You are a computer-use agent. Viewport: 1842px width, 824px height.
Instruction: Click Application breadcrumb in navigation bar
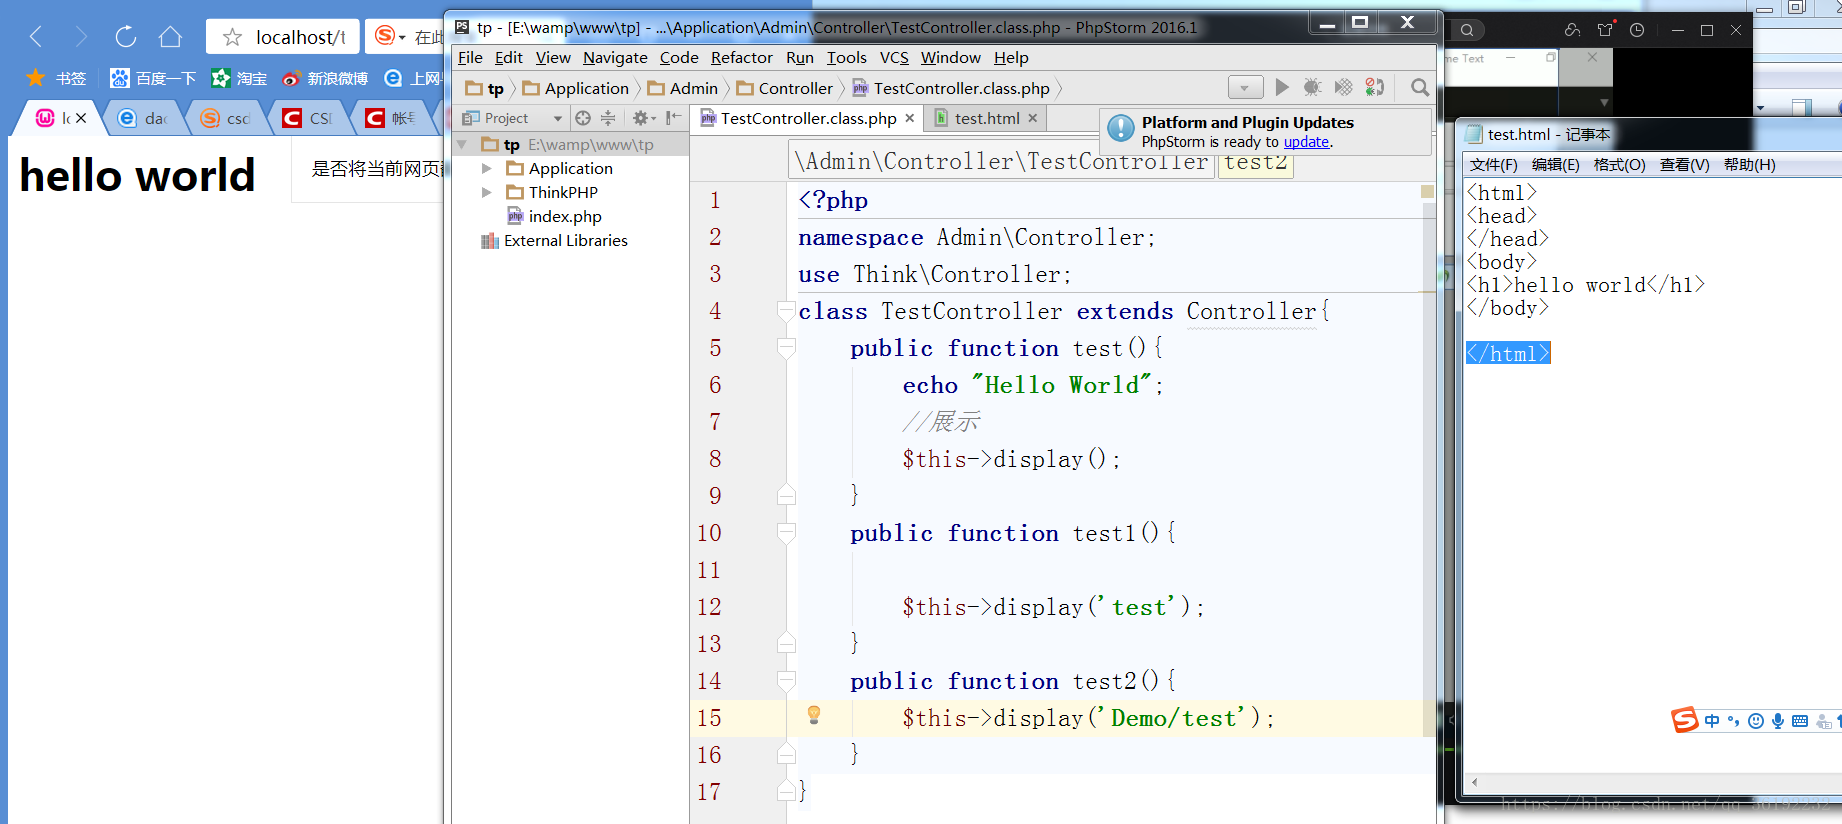576,88
